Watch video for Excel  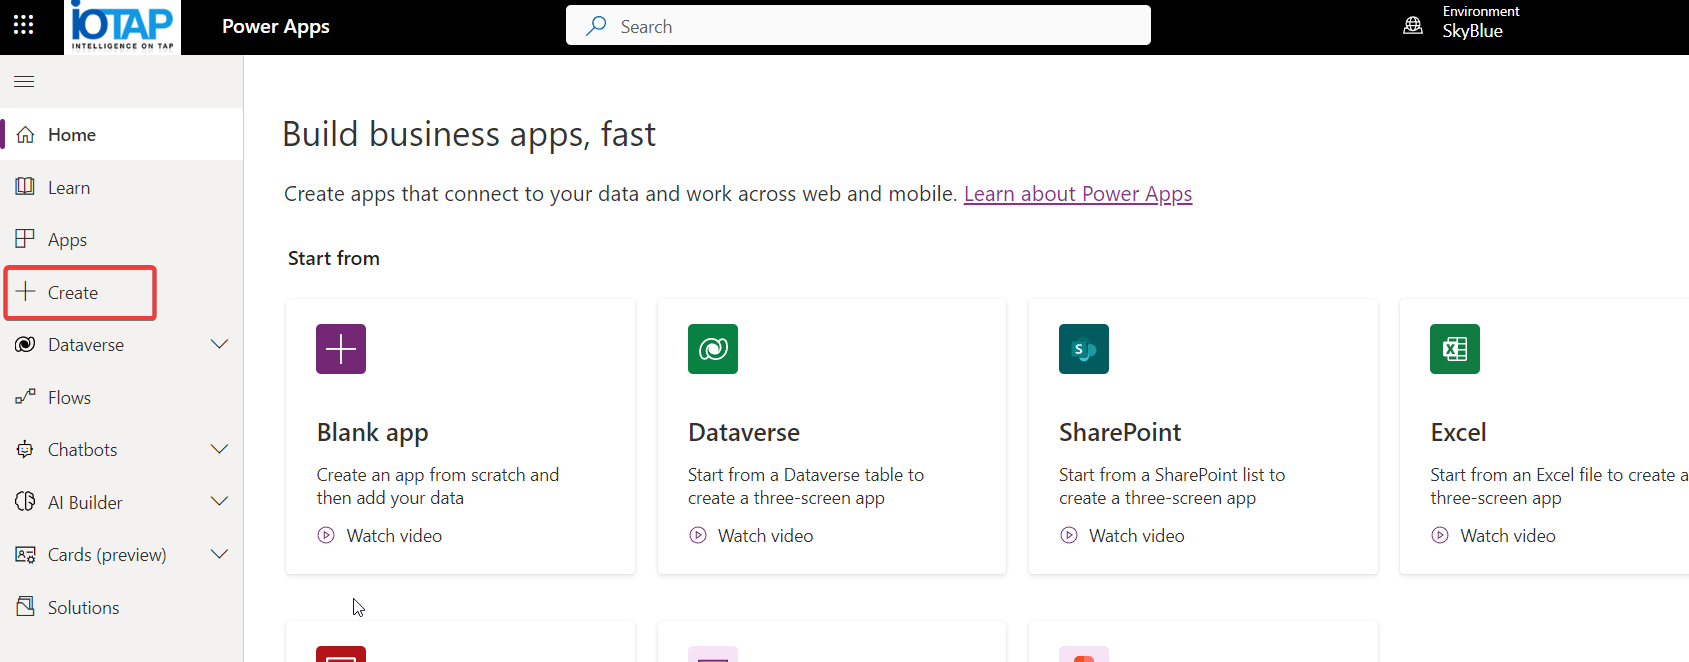[x=1508, y=536]
